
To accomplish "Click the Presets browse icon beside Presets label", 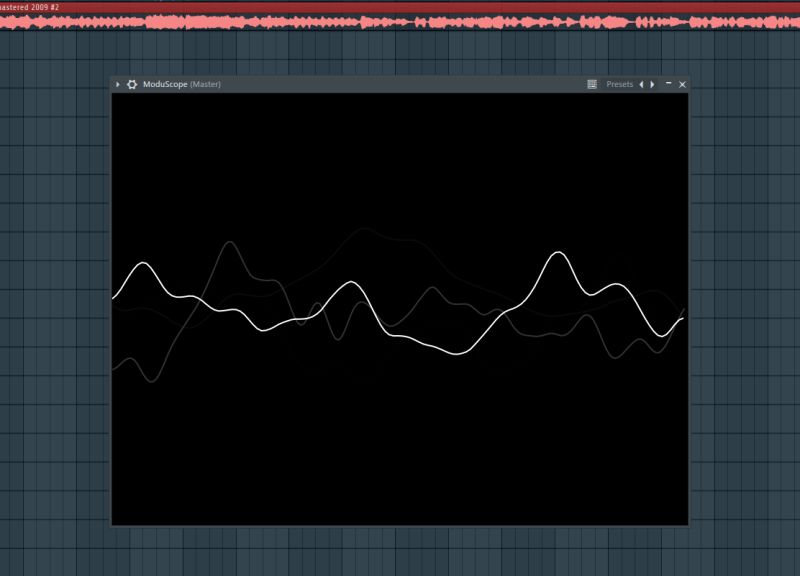I will (591, 84).
